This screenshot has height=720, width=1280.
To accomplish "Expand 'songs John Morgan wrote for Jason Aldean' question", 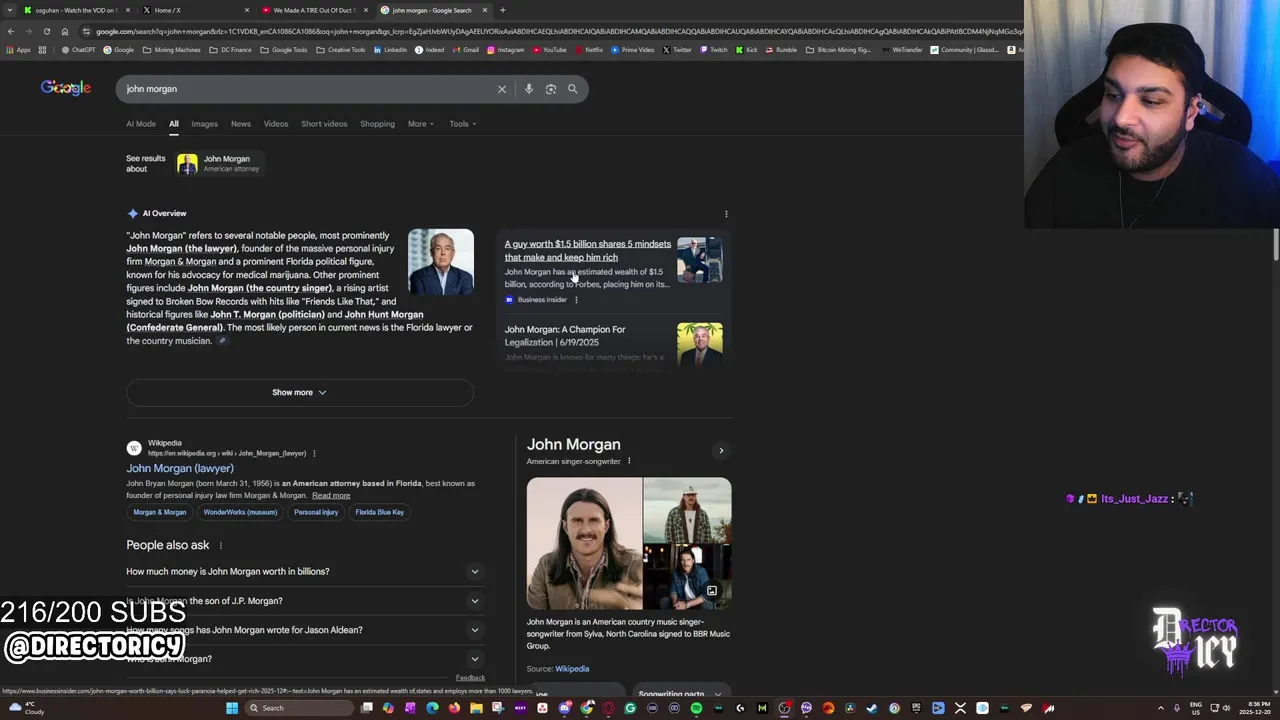I will point(304,630).
